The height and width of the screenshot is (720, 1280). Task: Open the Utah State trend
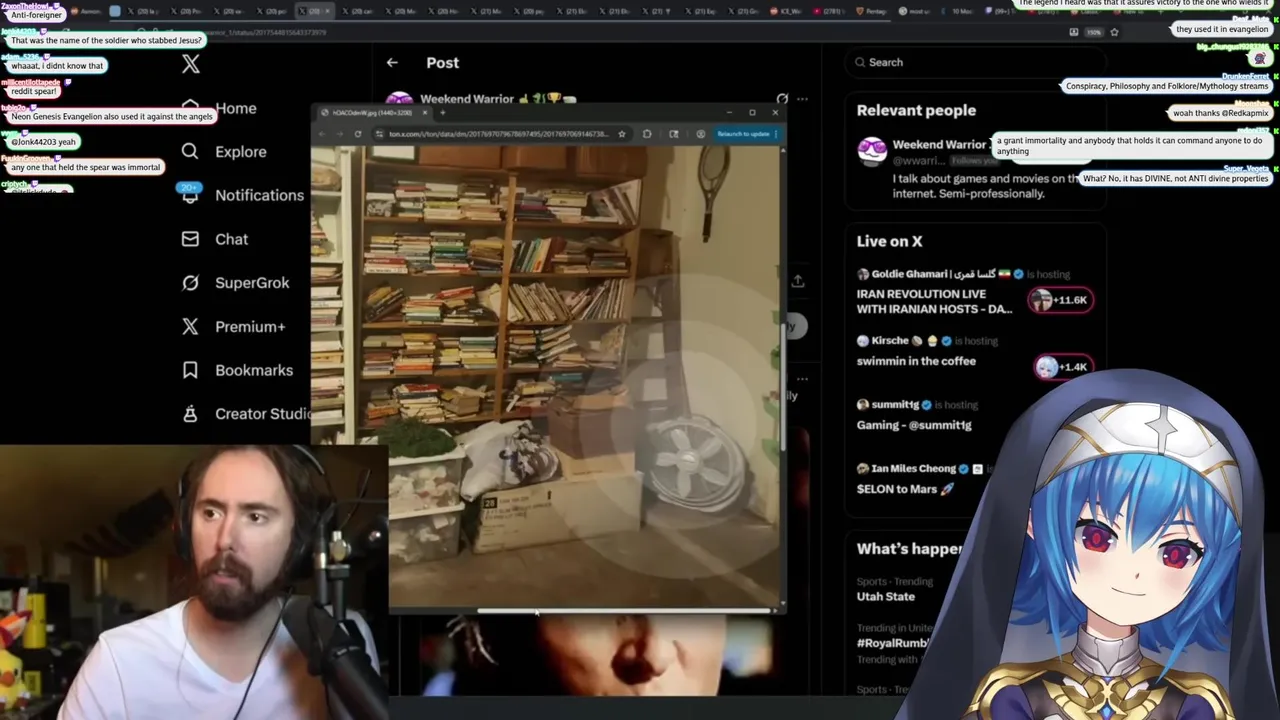tap(885, 596)
